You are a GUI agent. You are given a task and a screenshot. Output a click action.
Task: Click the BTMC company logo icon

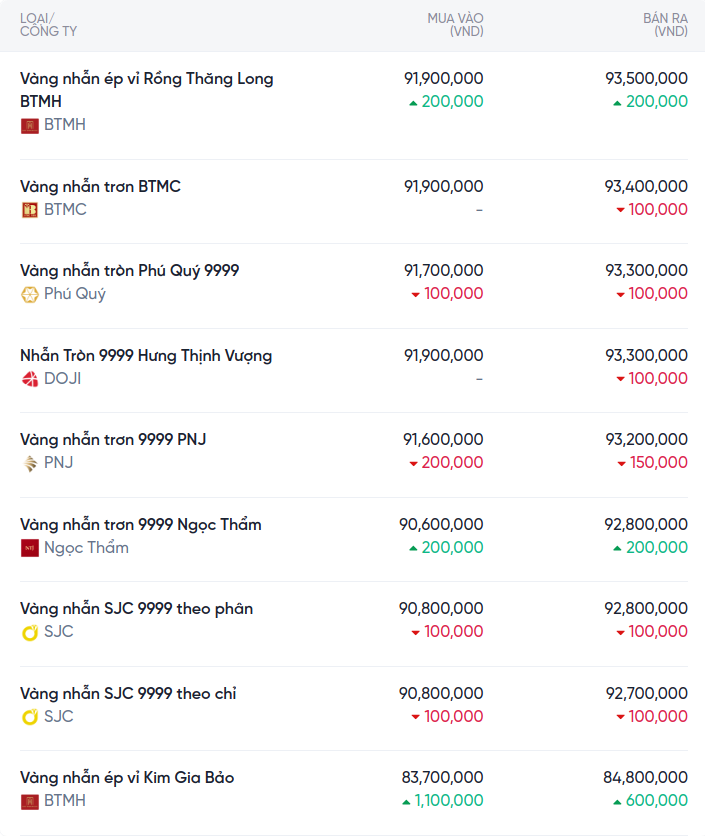pyautogui.click(x=29, y=209)
